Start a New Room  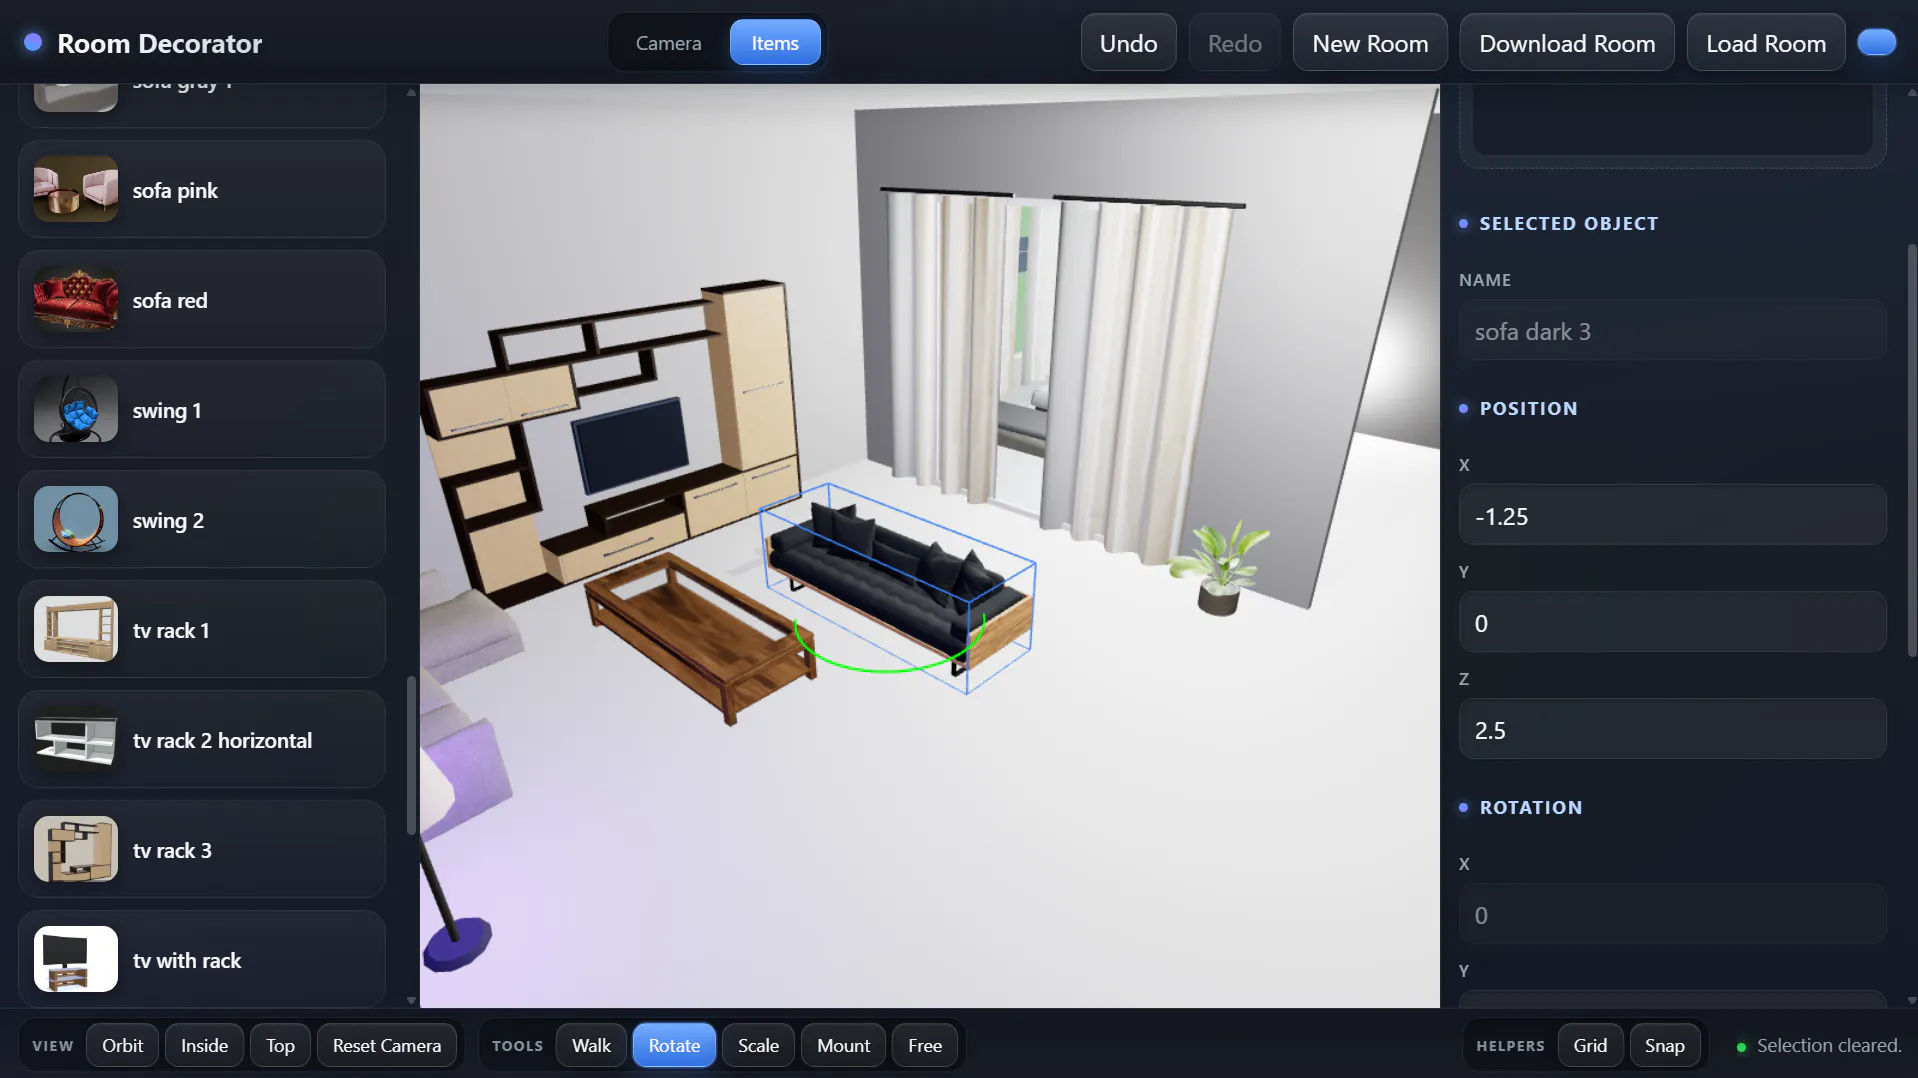click(x=1370, y=43)
